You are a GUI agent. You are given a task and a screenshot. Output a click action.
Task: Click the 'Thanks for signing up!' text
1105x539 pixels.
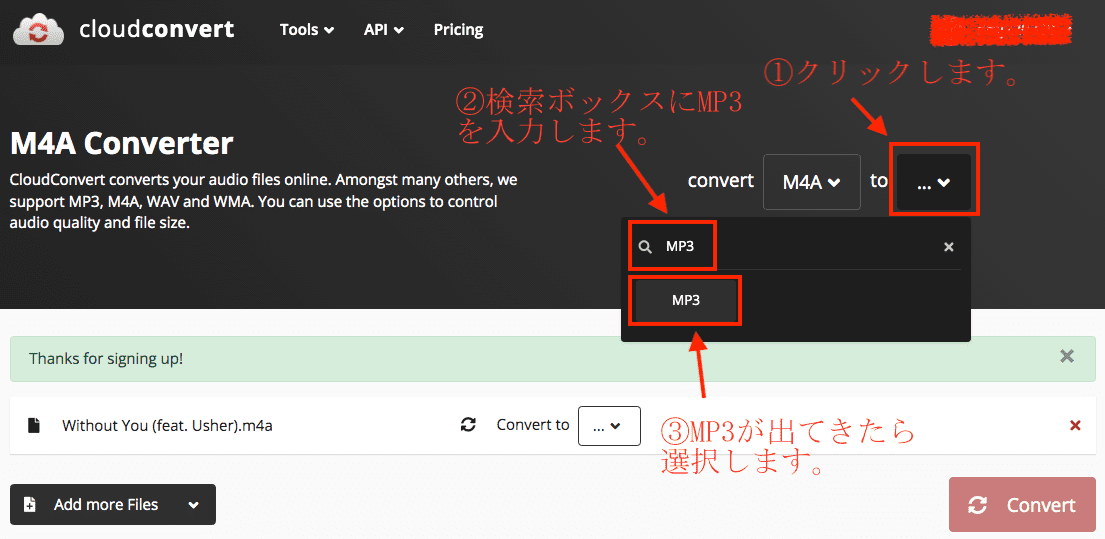(x=106, y=358)
